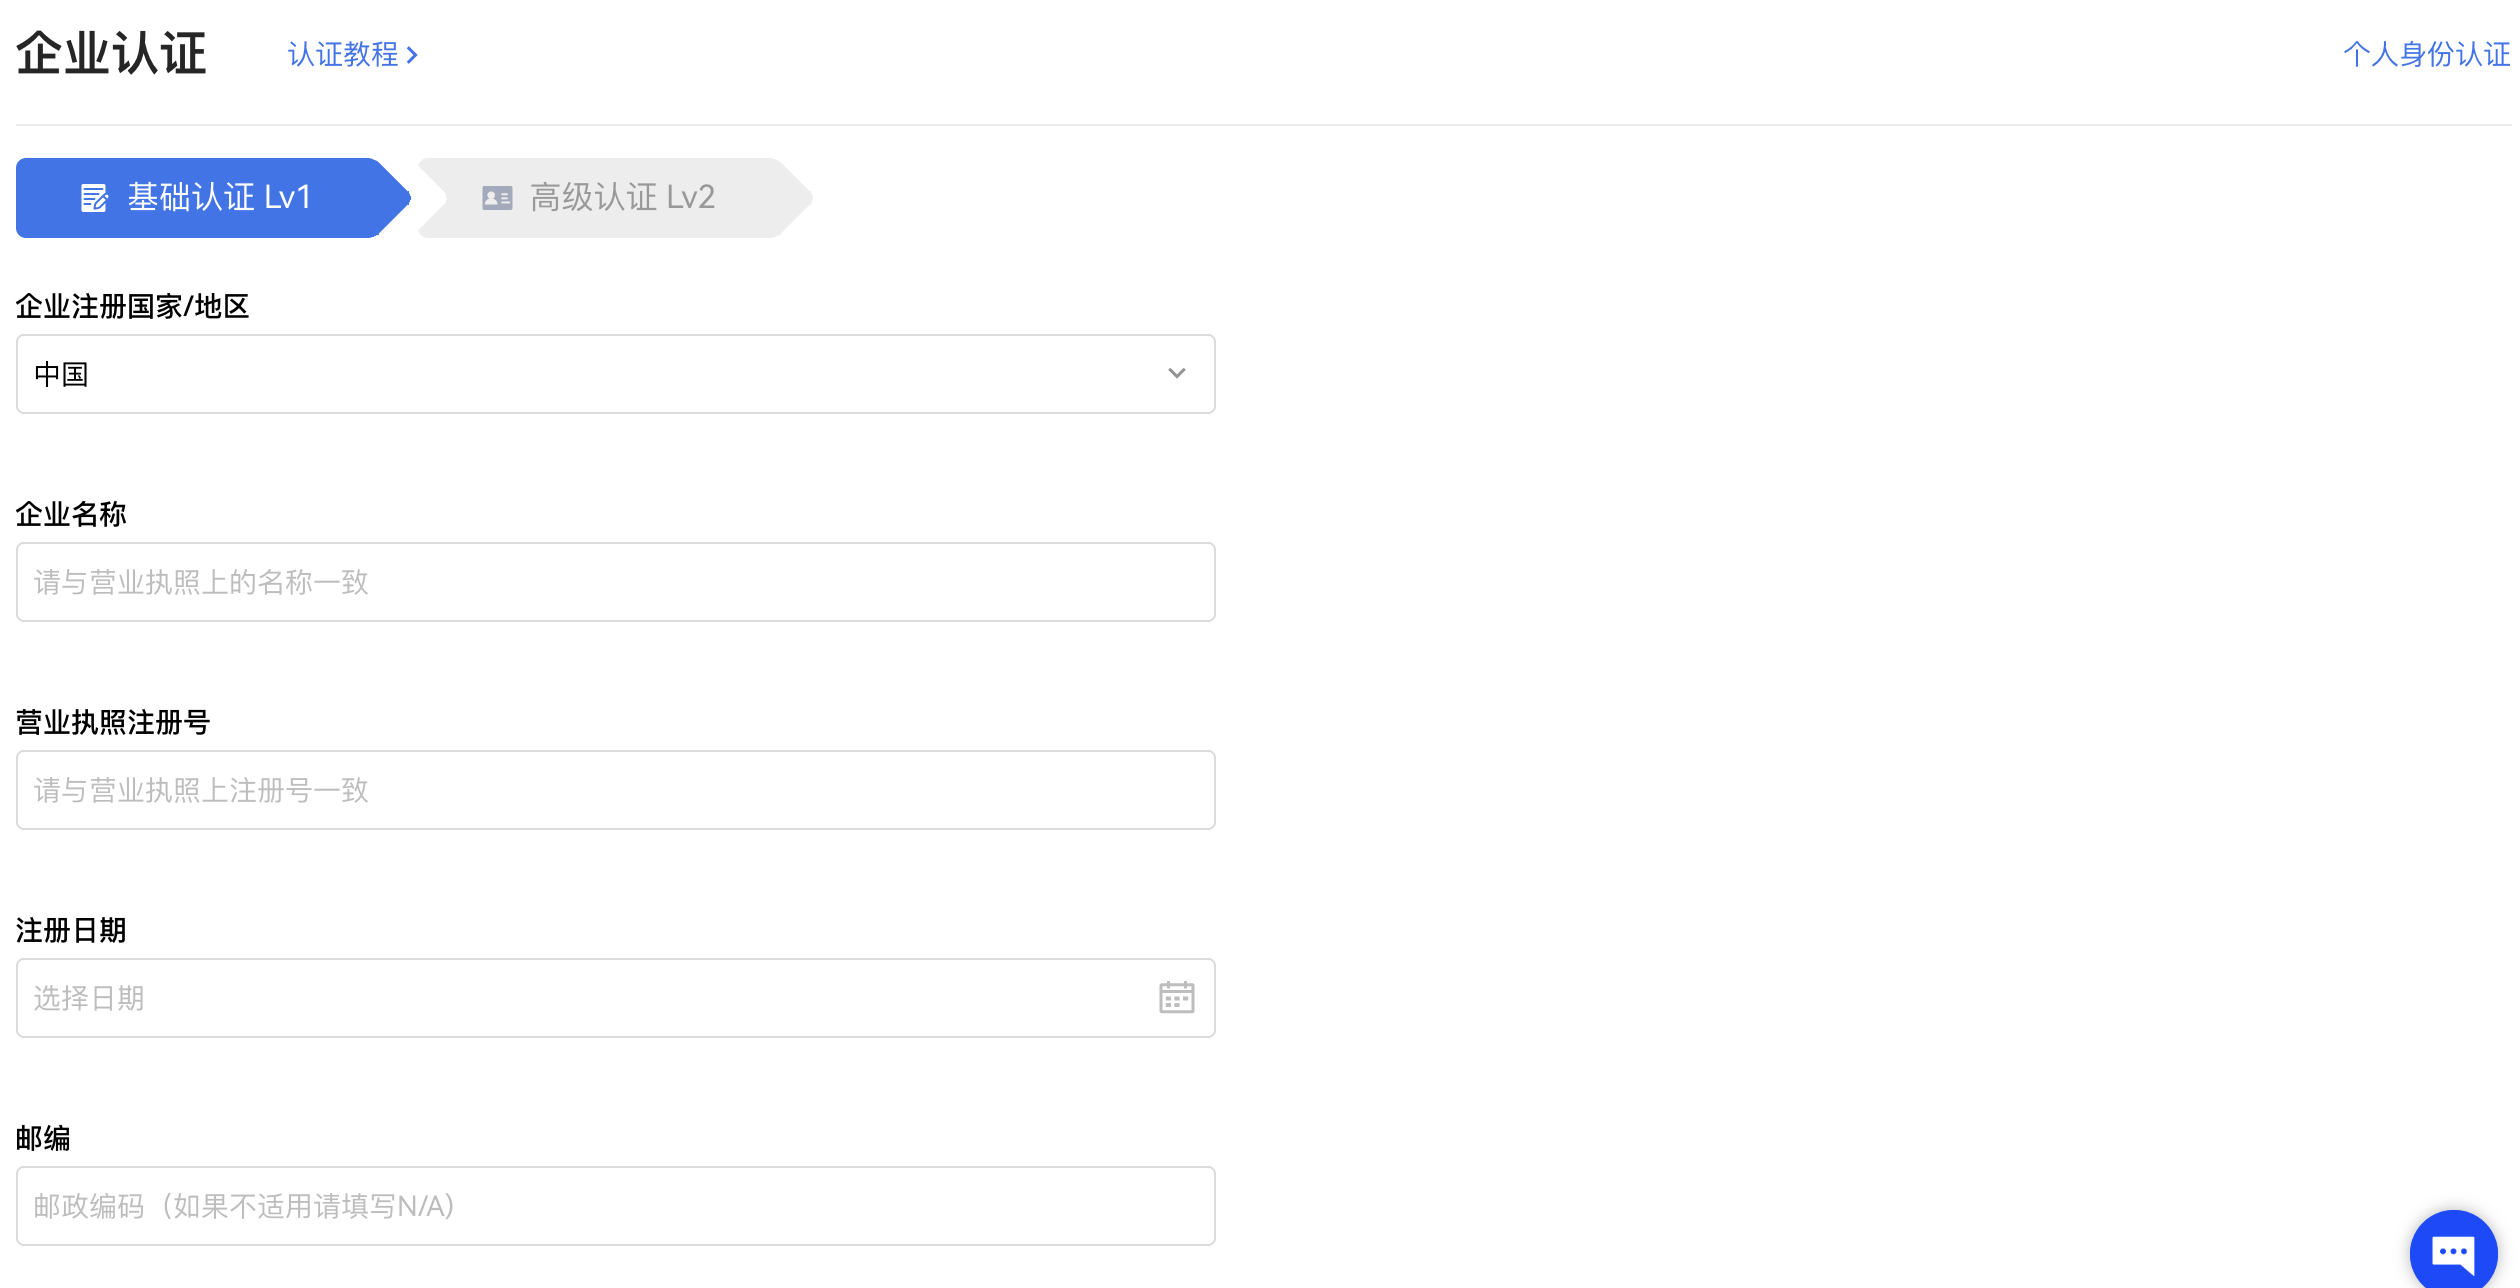Go to 个人身份认证 link
The height and width of the screenshot is (1288, 2520).
2426,55
